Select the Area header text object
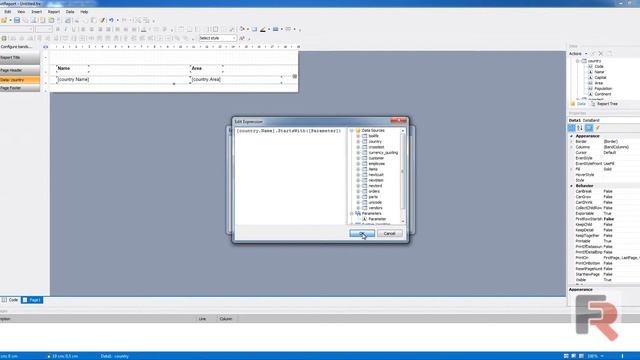Viewport: 640px width, 360px height. click(x=207, y=69)
